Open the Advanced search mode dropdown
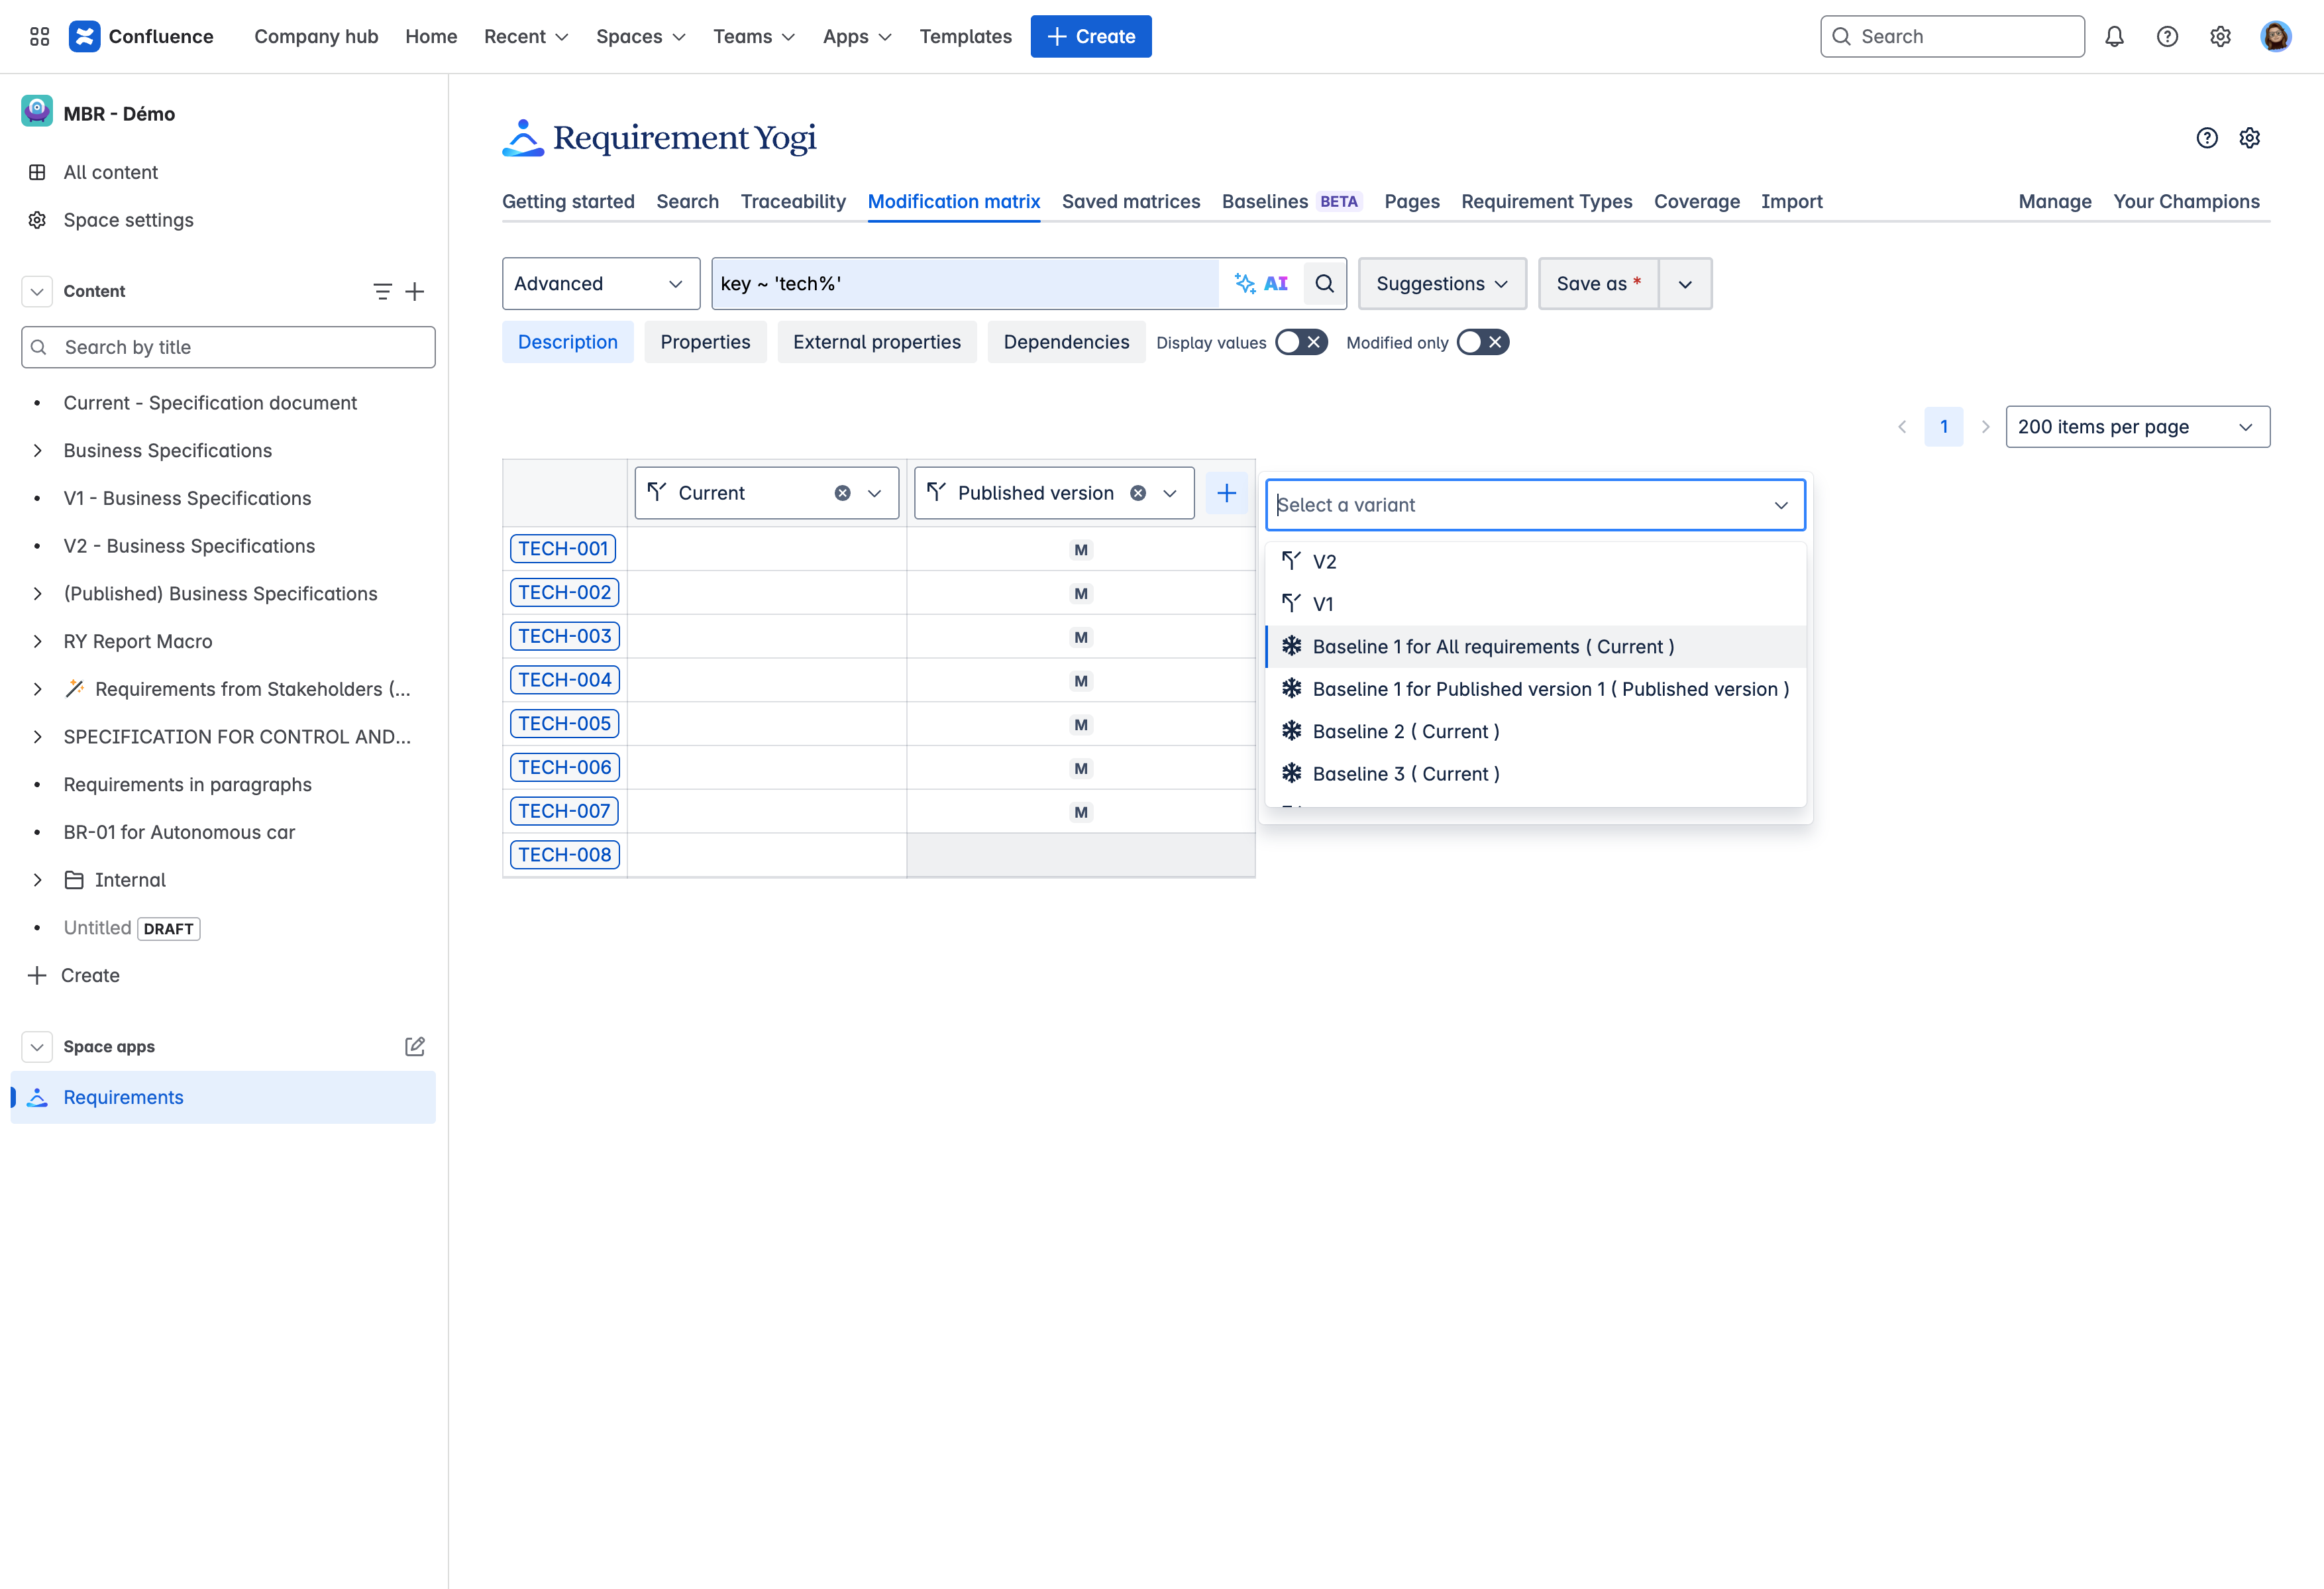Screen dimensions: 2324x1589 (x=599, y=284)
